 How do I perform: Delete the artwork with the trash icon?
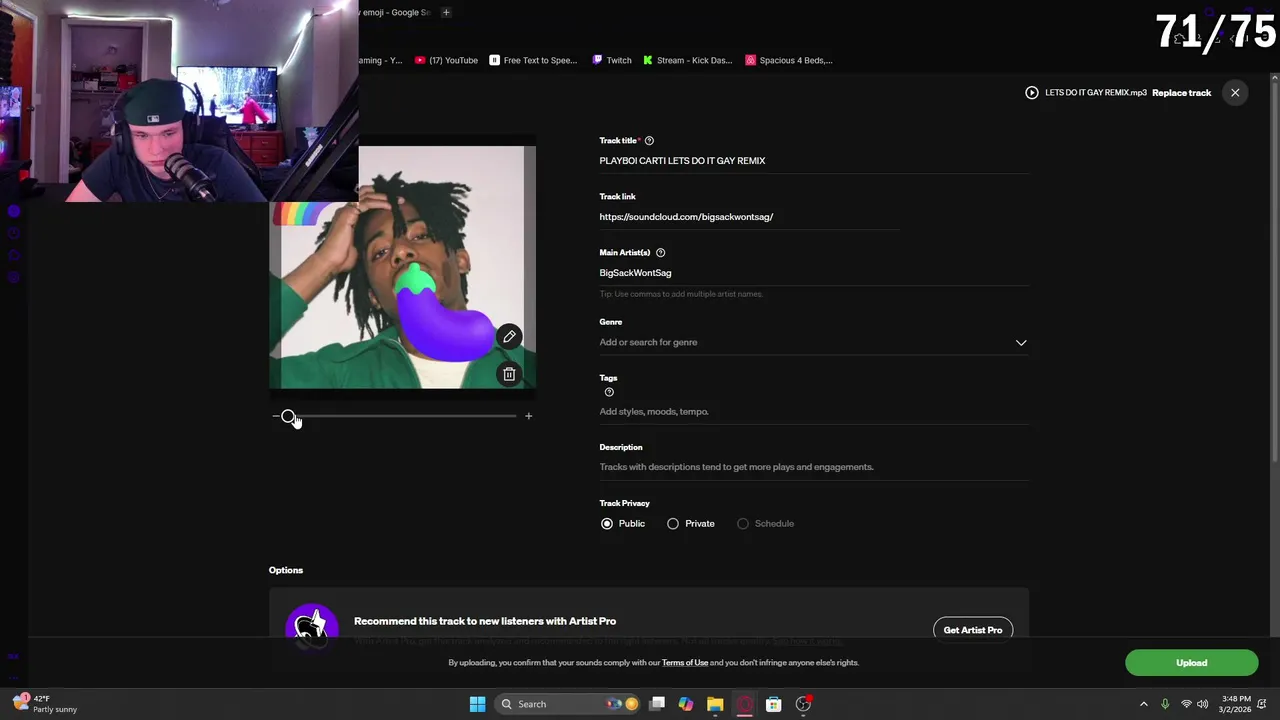[x=509, y=374]
